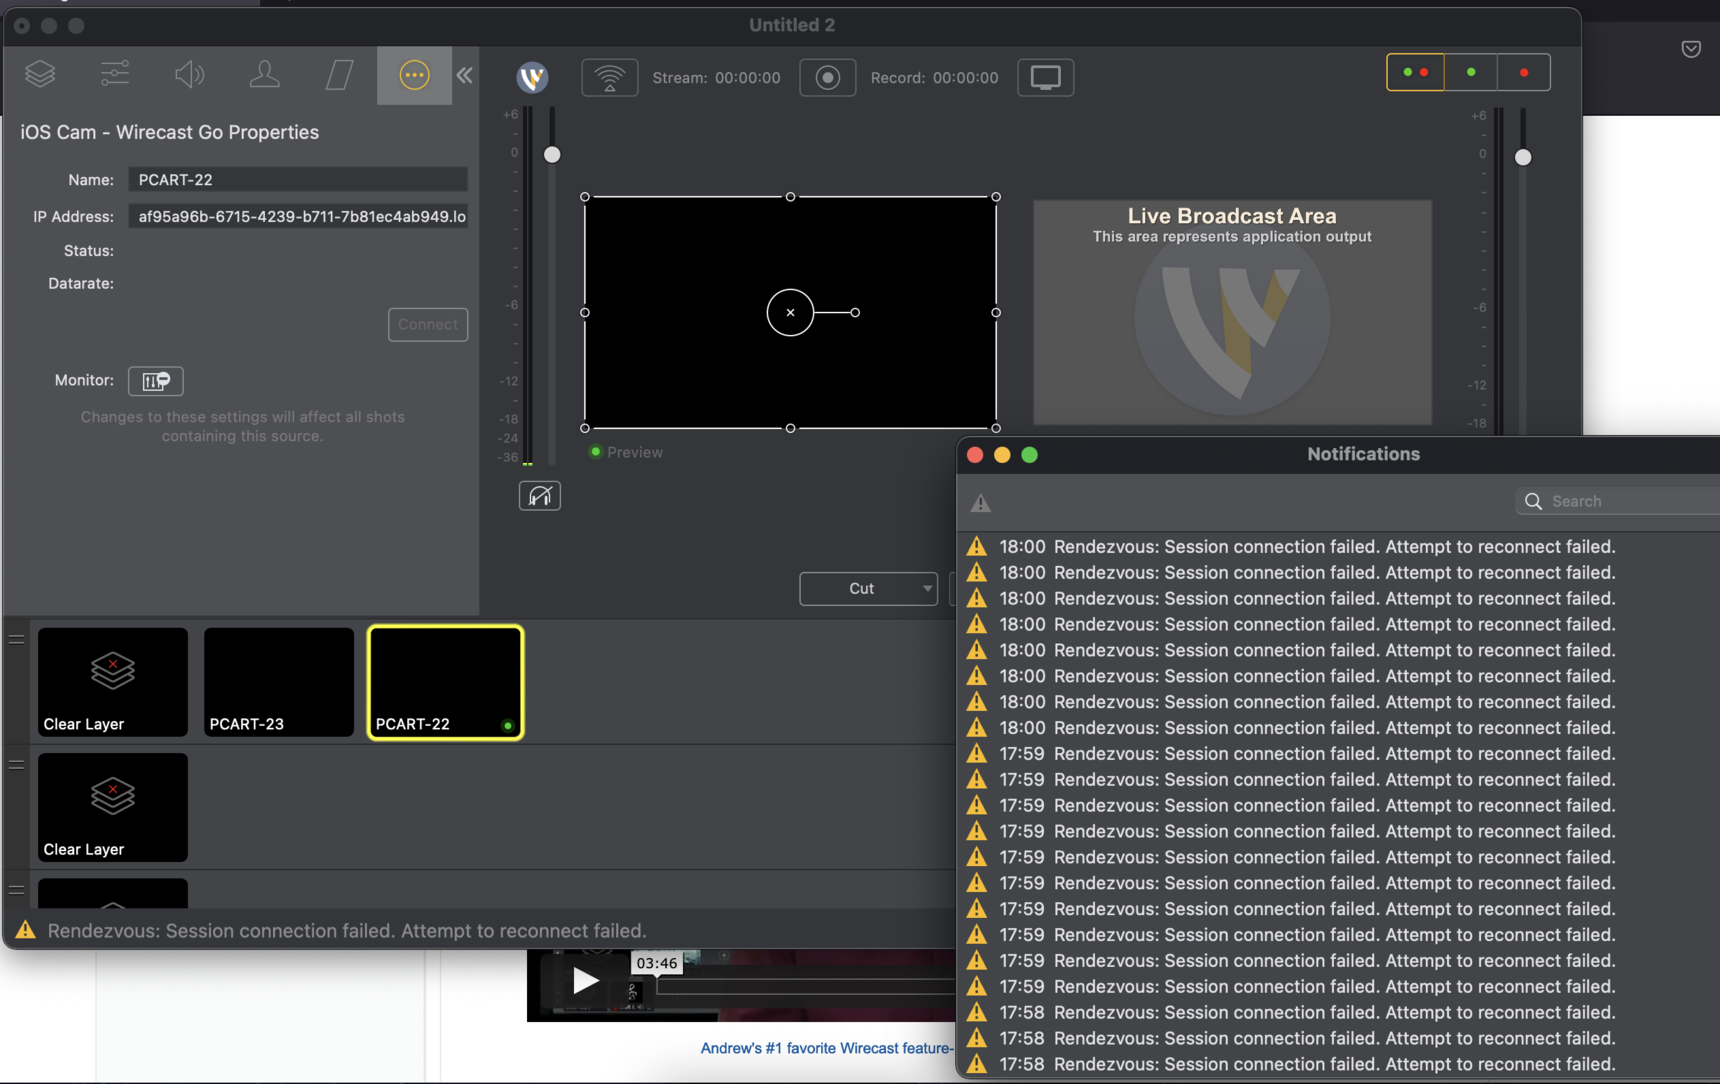
Task: Click the video progress bar in browser
Action: click(806, 988)
